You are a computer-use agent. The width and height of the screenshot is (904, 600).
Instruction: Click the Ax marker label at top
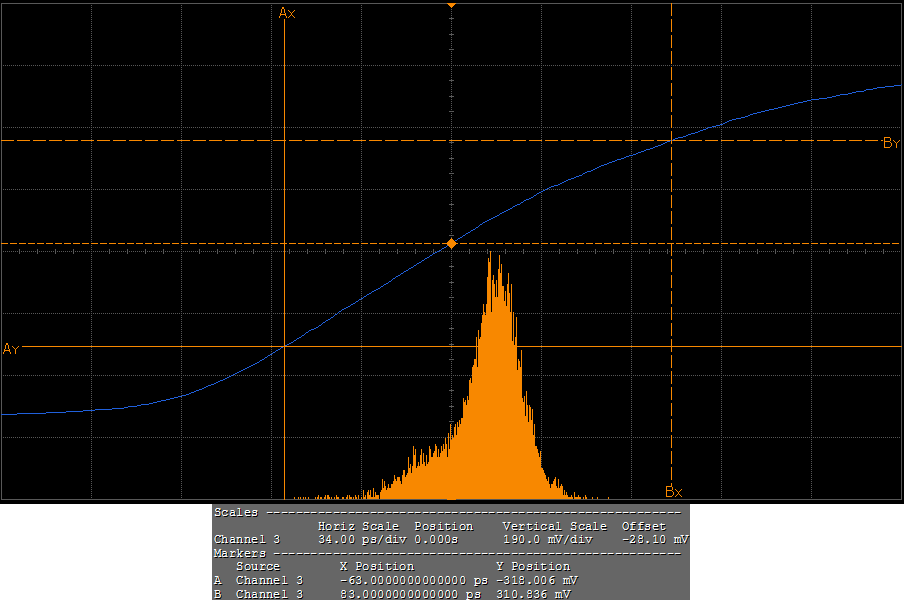click(287, 13)
